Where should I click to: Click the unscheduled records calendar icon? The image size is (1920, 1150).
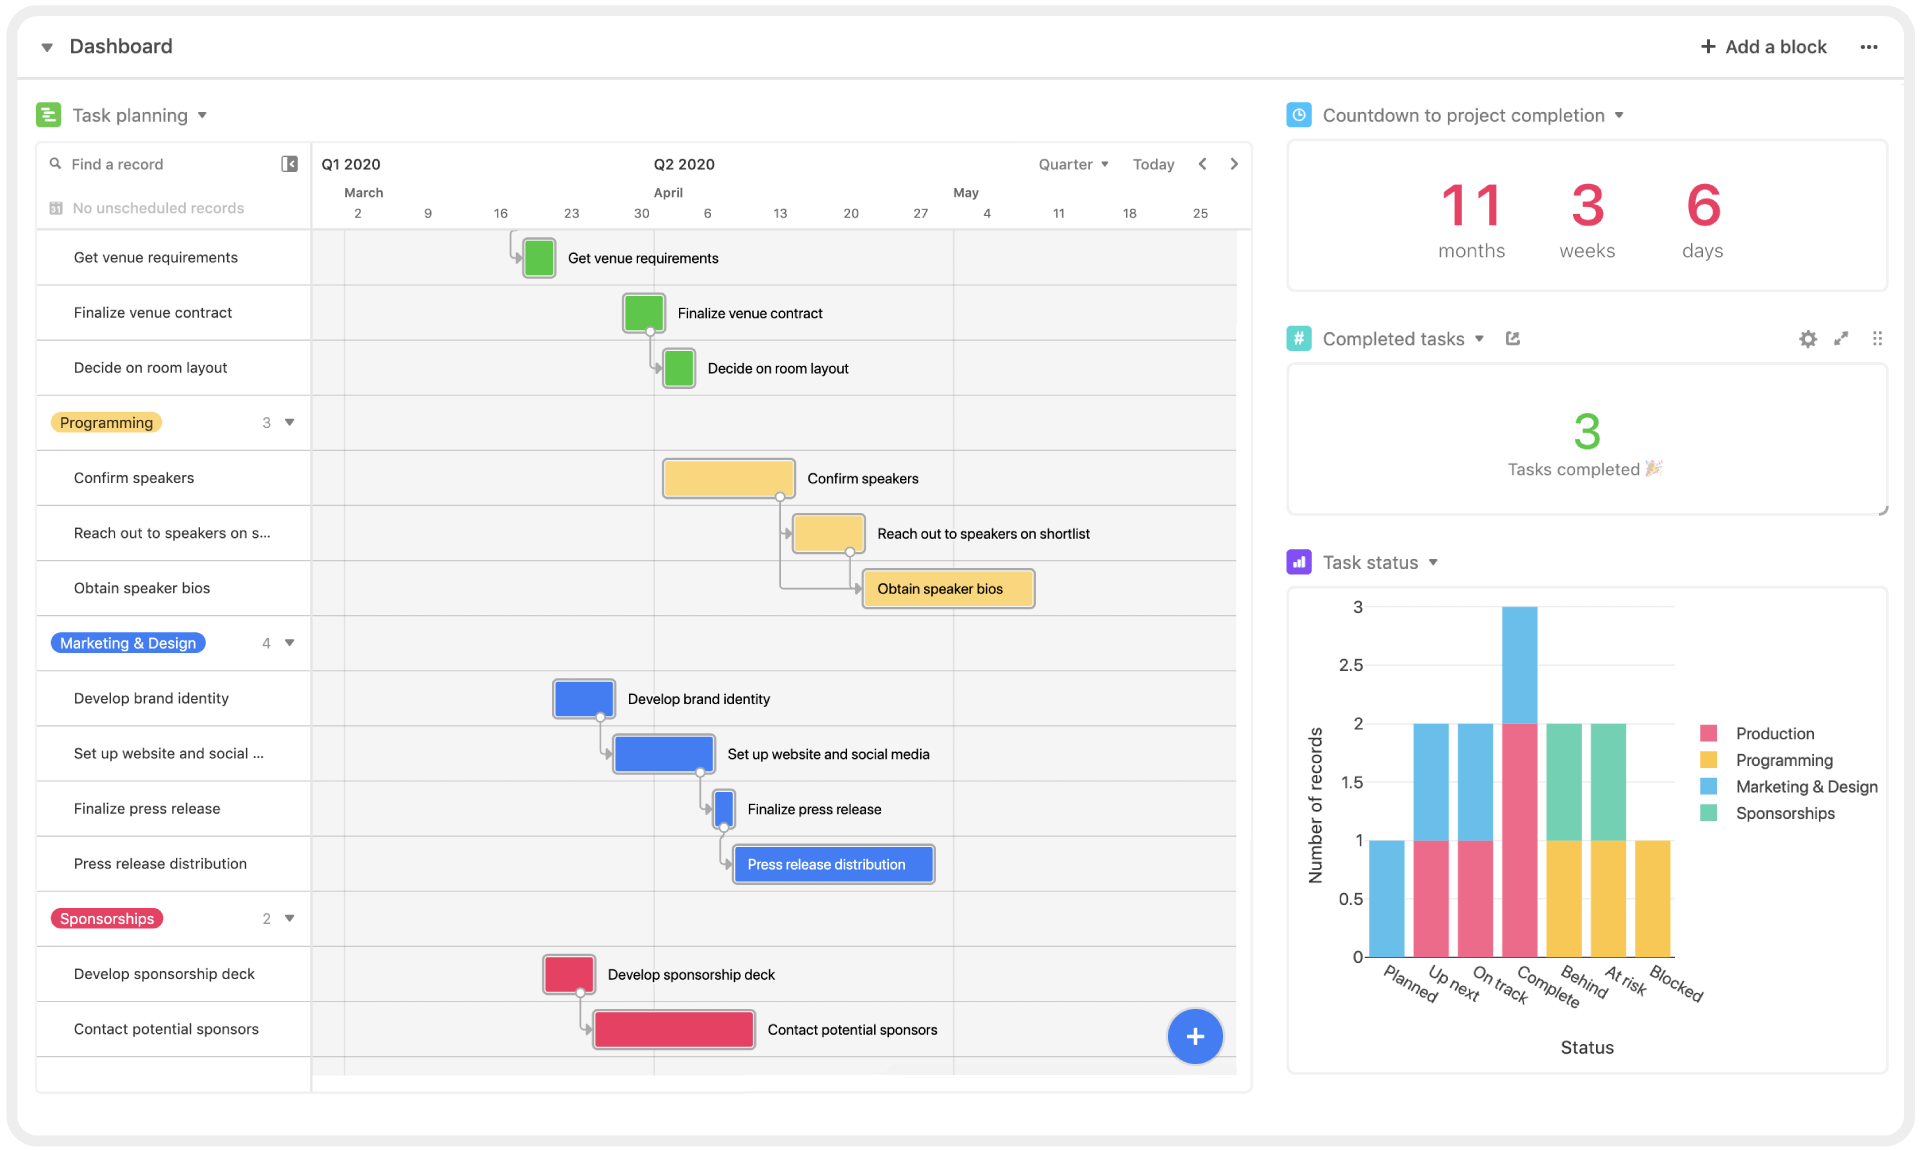(x=56, y=208)
